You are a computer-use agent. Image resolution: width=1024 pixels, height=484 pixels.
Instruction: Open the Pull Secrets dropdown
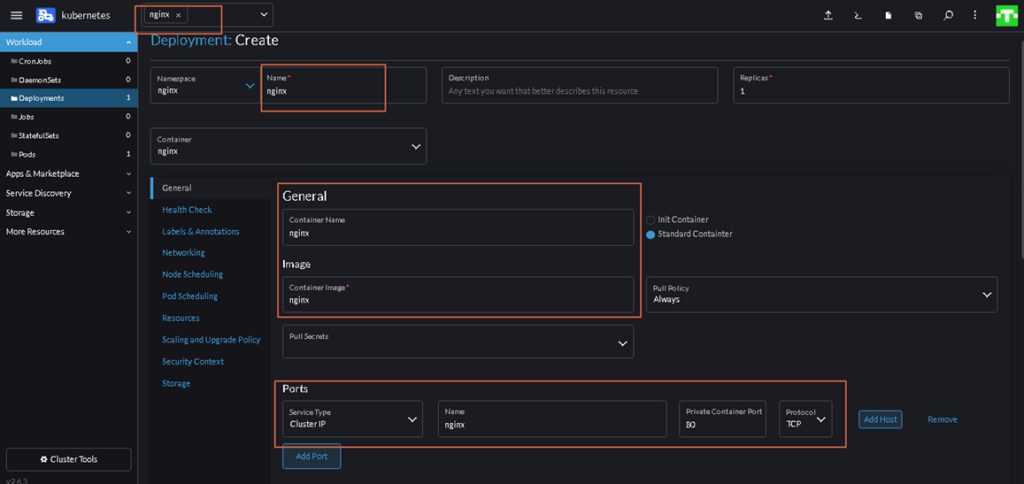(x=458, y=342)
